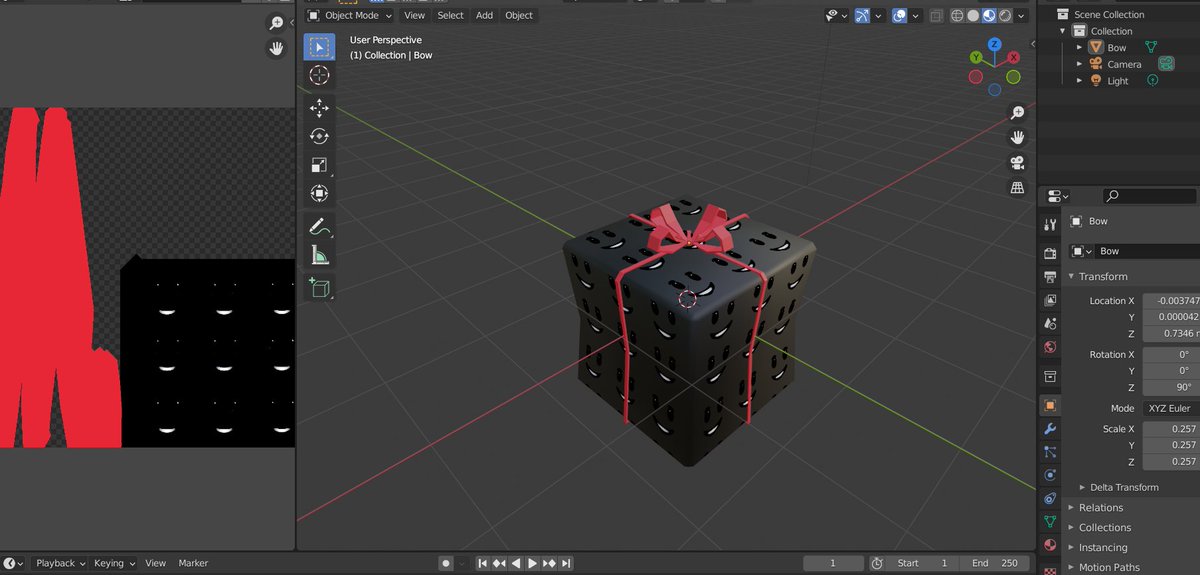Switch perspective/orthographic grid icon
Viewport: 1200px width, 575px height.
click(1017, 188)
